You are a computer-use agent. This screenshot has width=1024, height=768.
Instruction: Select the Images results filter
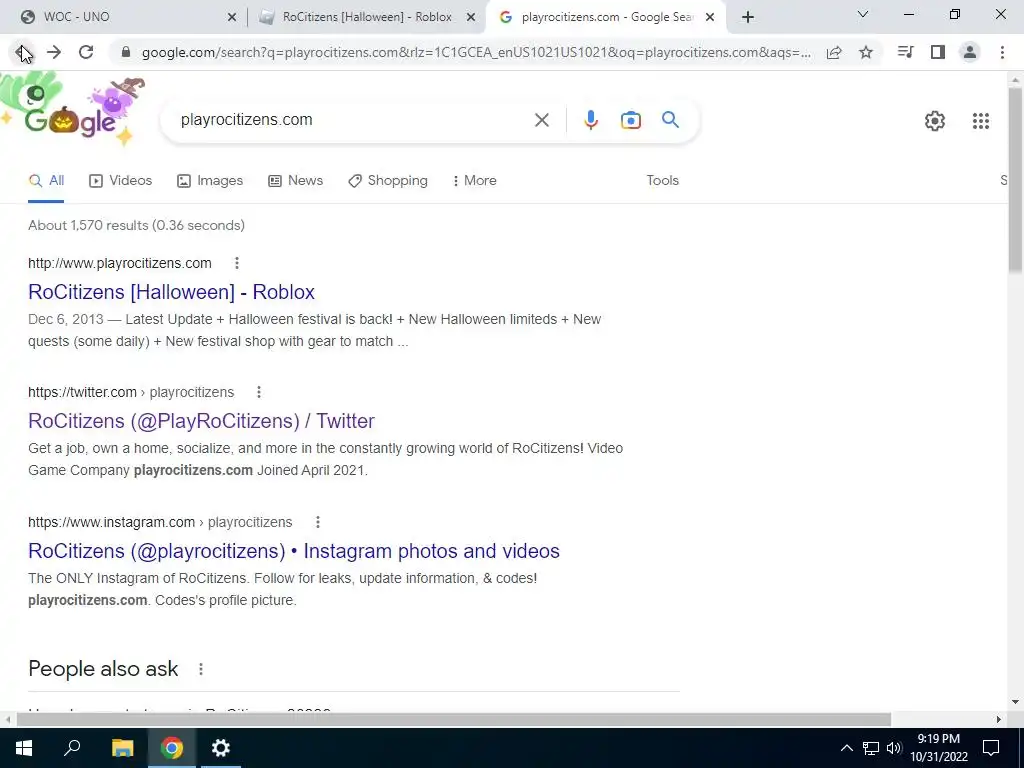(210, 181)
